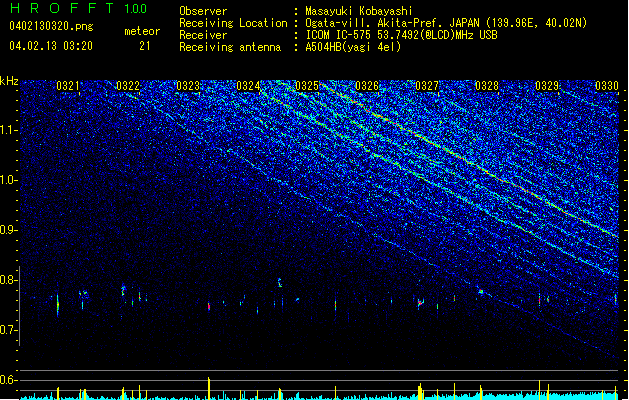Click the kHz axis unit label
This screenshot has height=400, width=629.
tap(9, 81)
